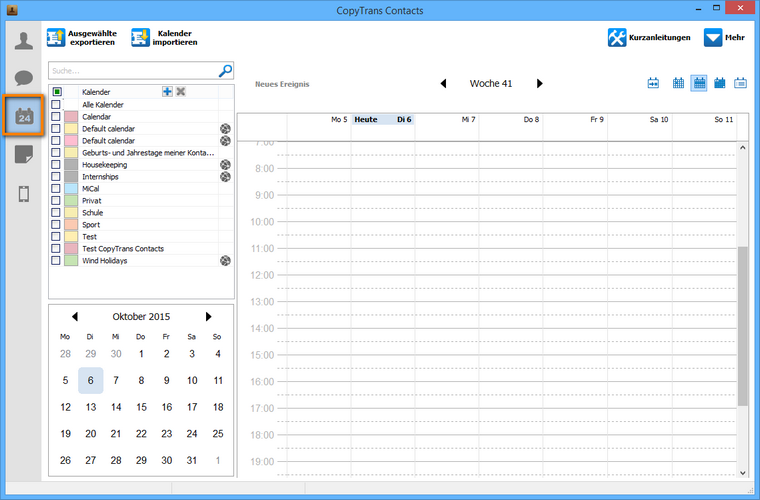
Task: Select the Wind Holidays calendar row
Action: (x=141, y=261)
